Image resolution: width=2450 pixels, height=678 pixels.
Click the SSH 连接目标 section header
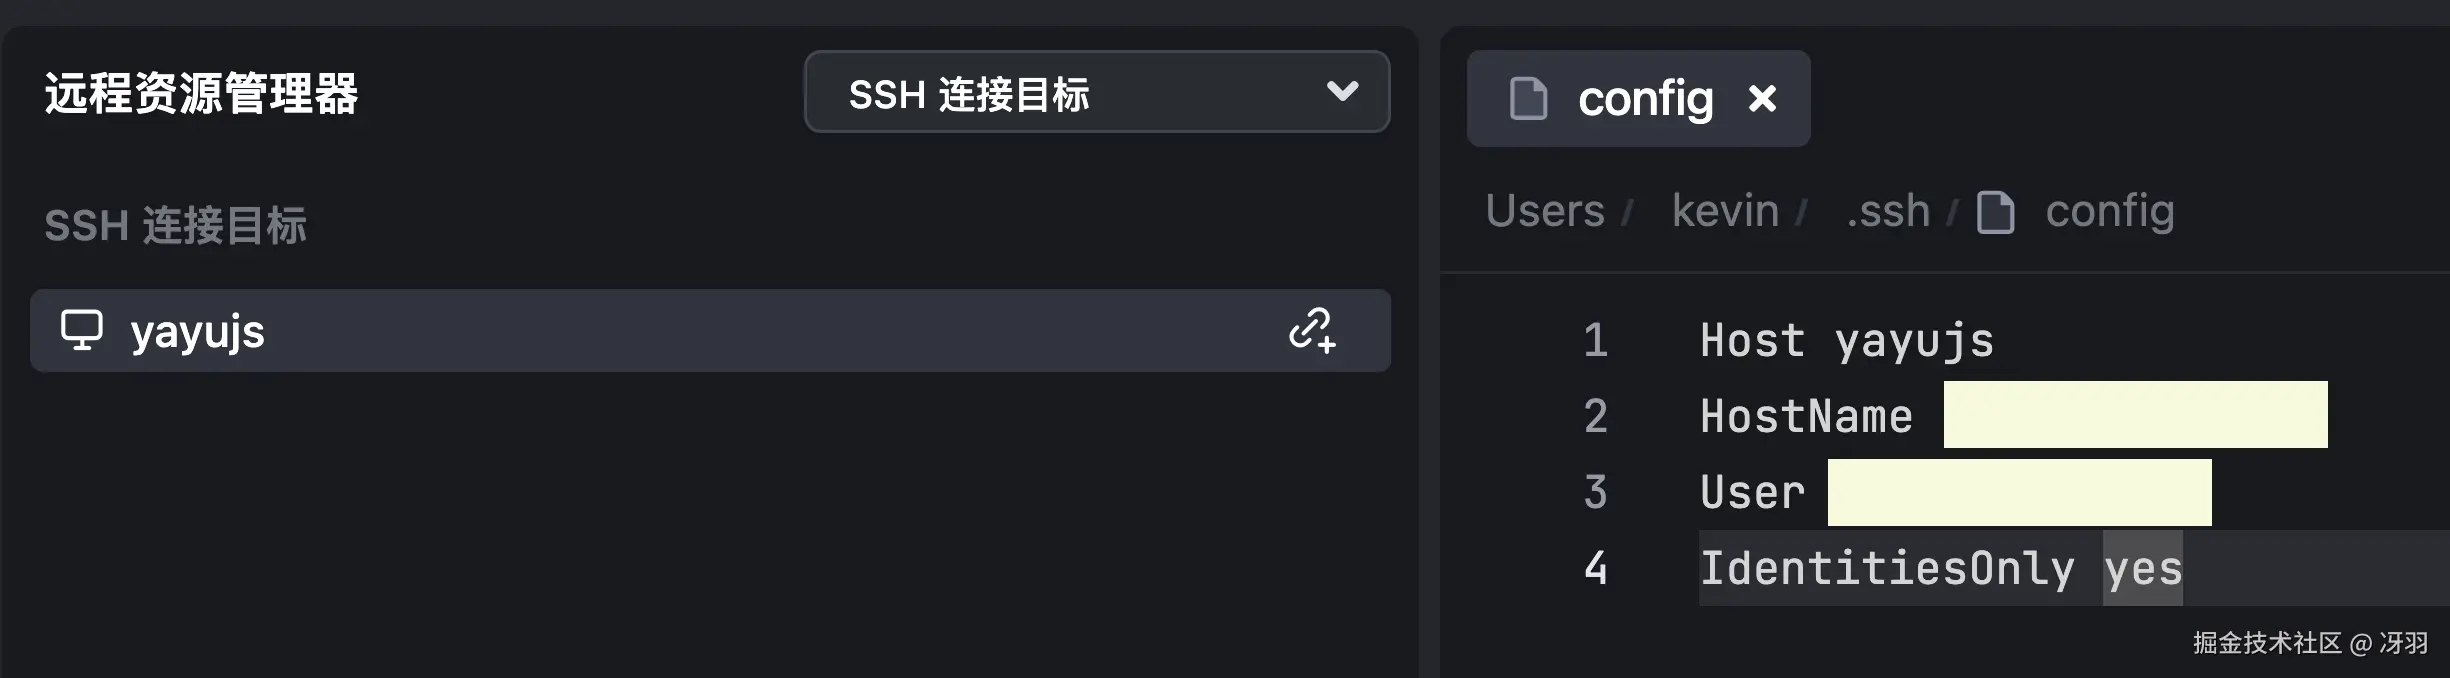(x=175, y=226)
